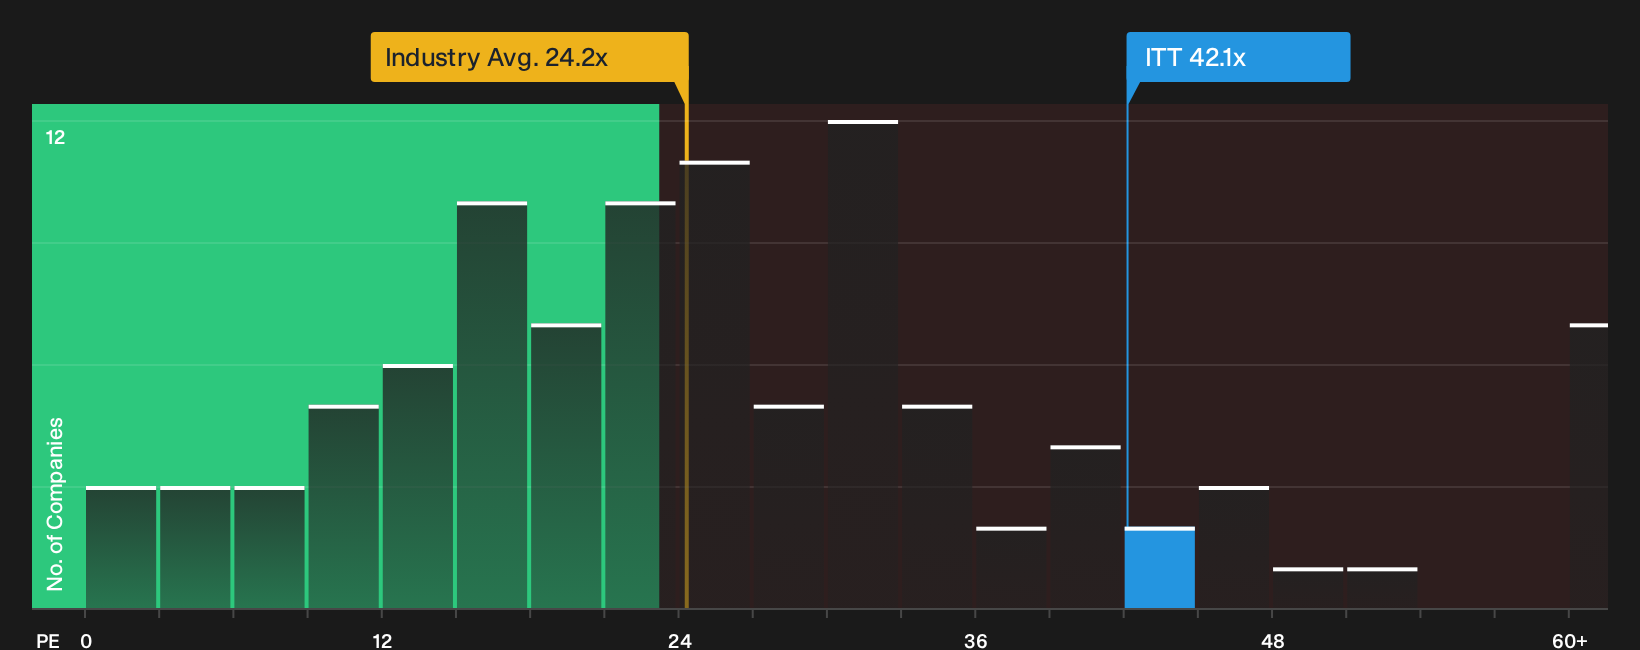Click the x-axis tick label 36
1640x650 pixels.
coord(976,641)
